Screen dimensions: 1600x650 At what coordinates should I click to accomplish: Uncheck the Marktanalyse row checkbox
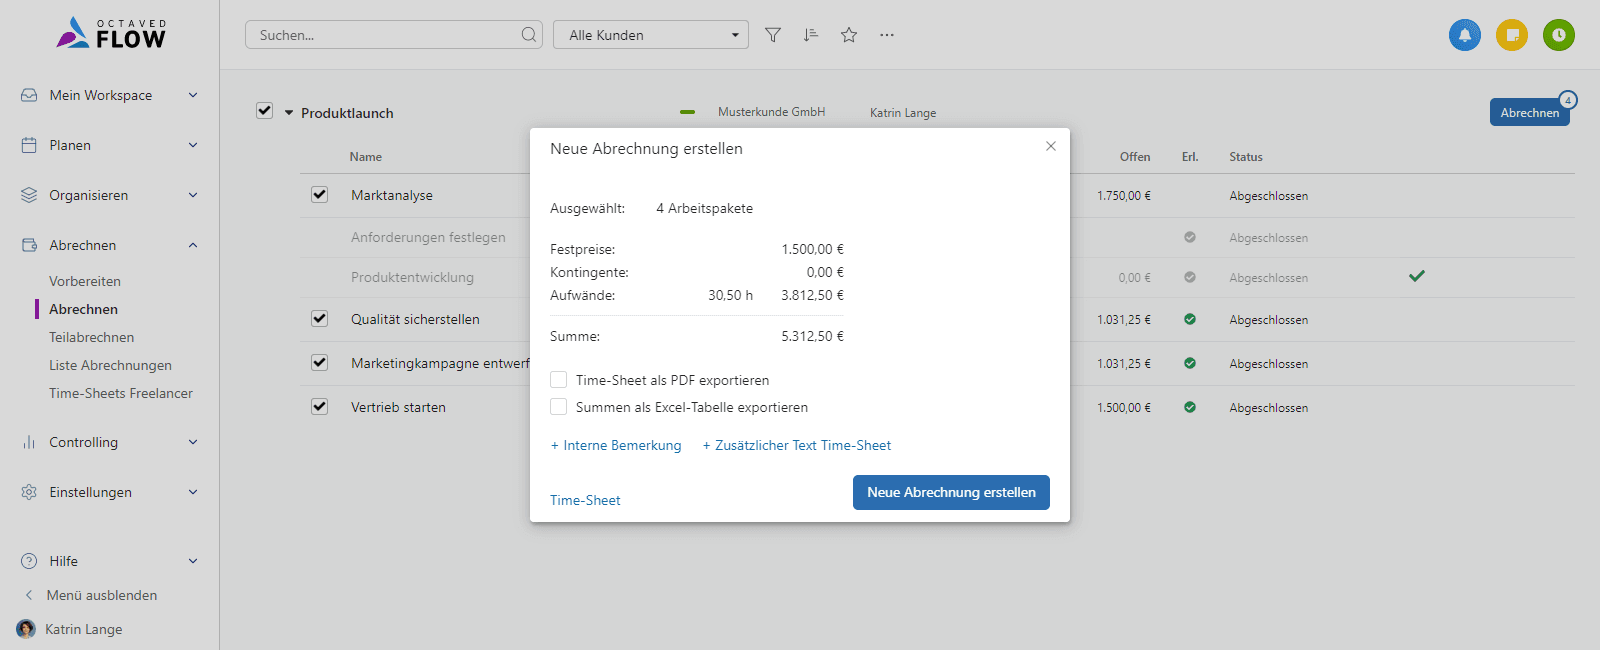pyautogui.click(x=319, y=195)
